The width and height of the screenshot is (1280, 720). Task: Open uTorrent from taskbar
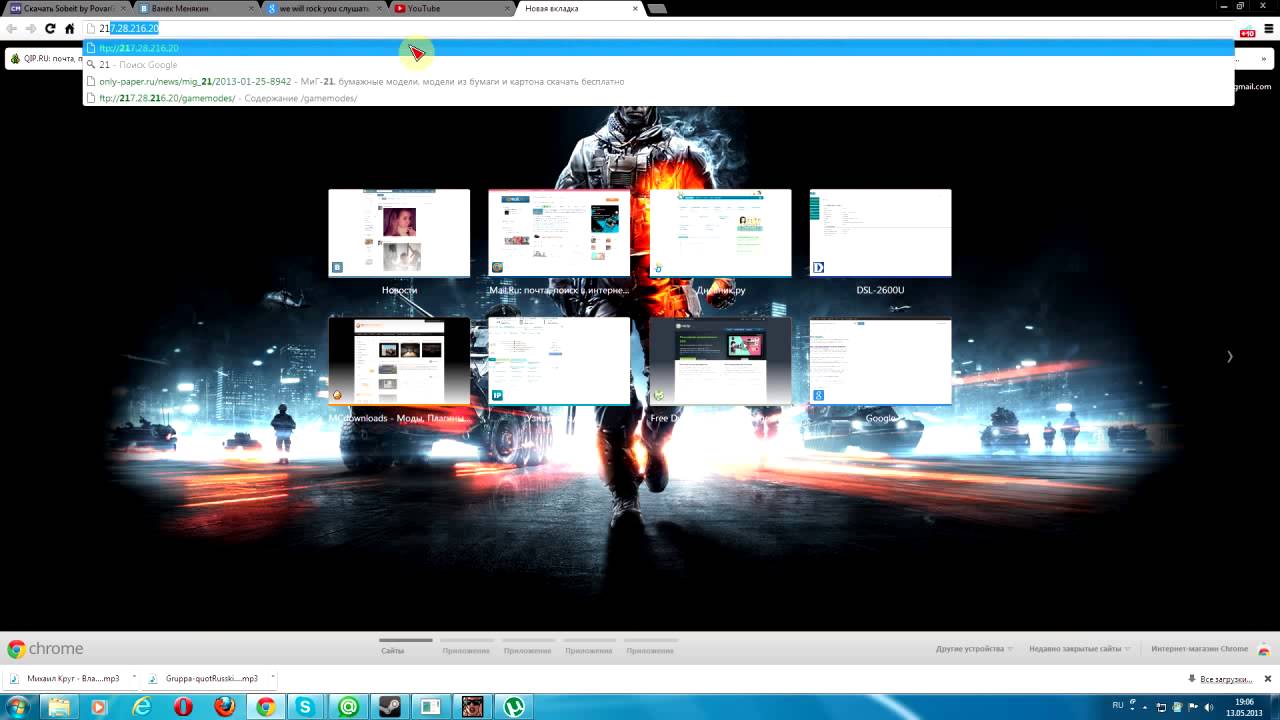513,707
